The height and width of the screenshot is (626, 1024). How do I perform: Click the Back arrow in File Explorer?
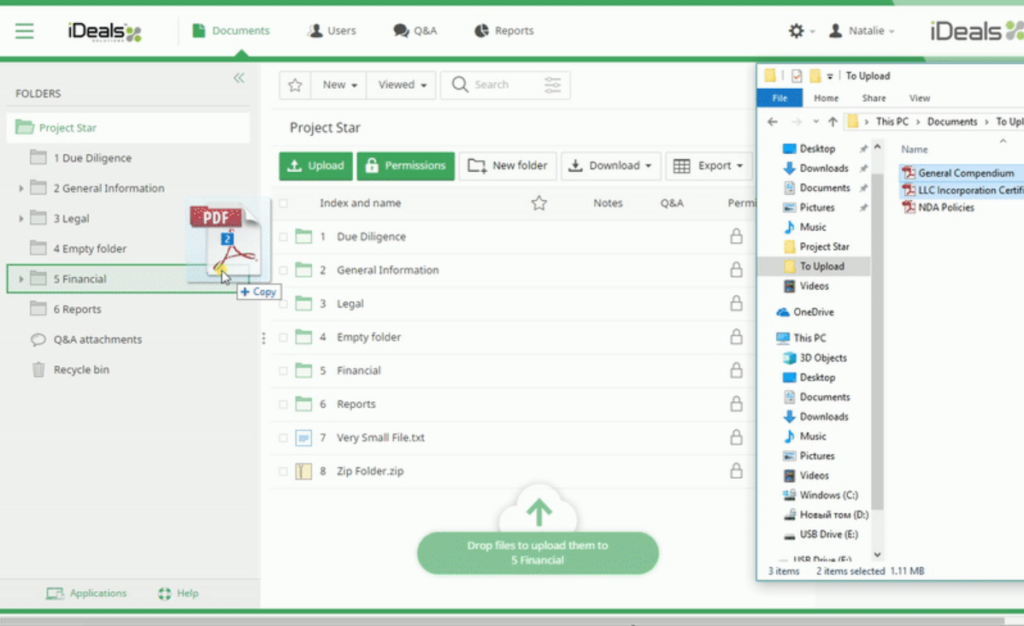click(772, 122)
